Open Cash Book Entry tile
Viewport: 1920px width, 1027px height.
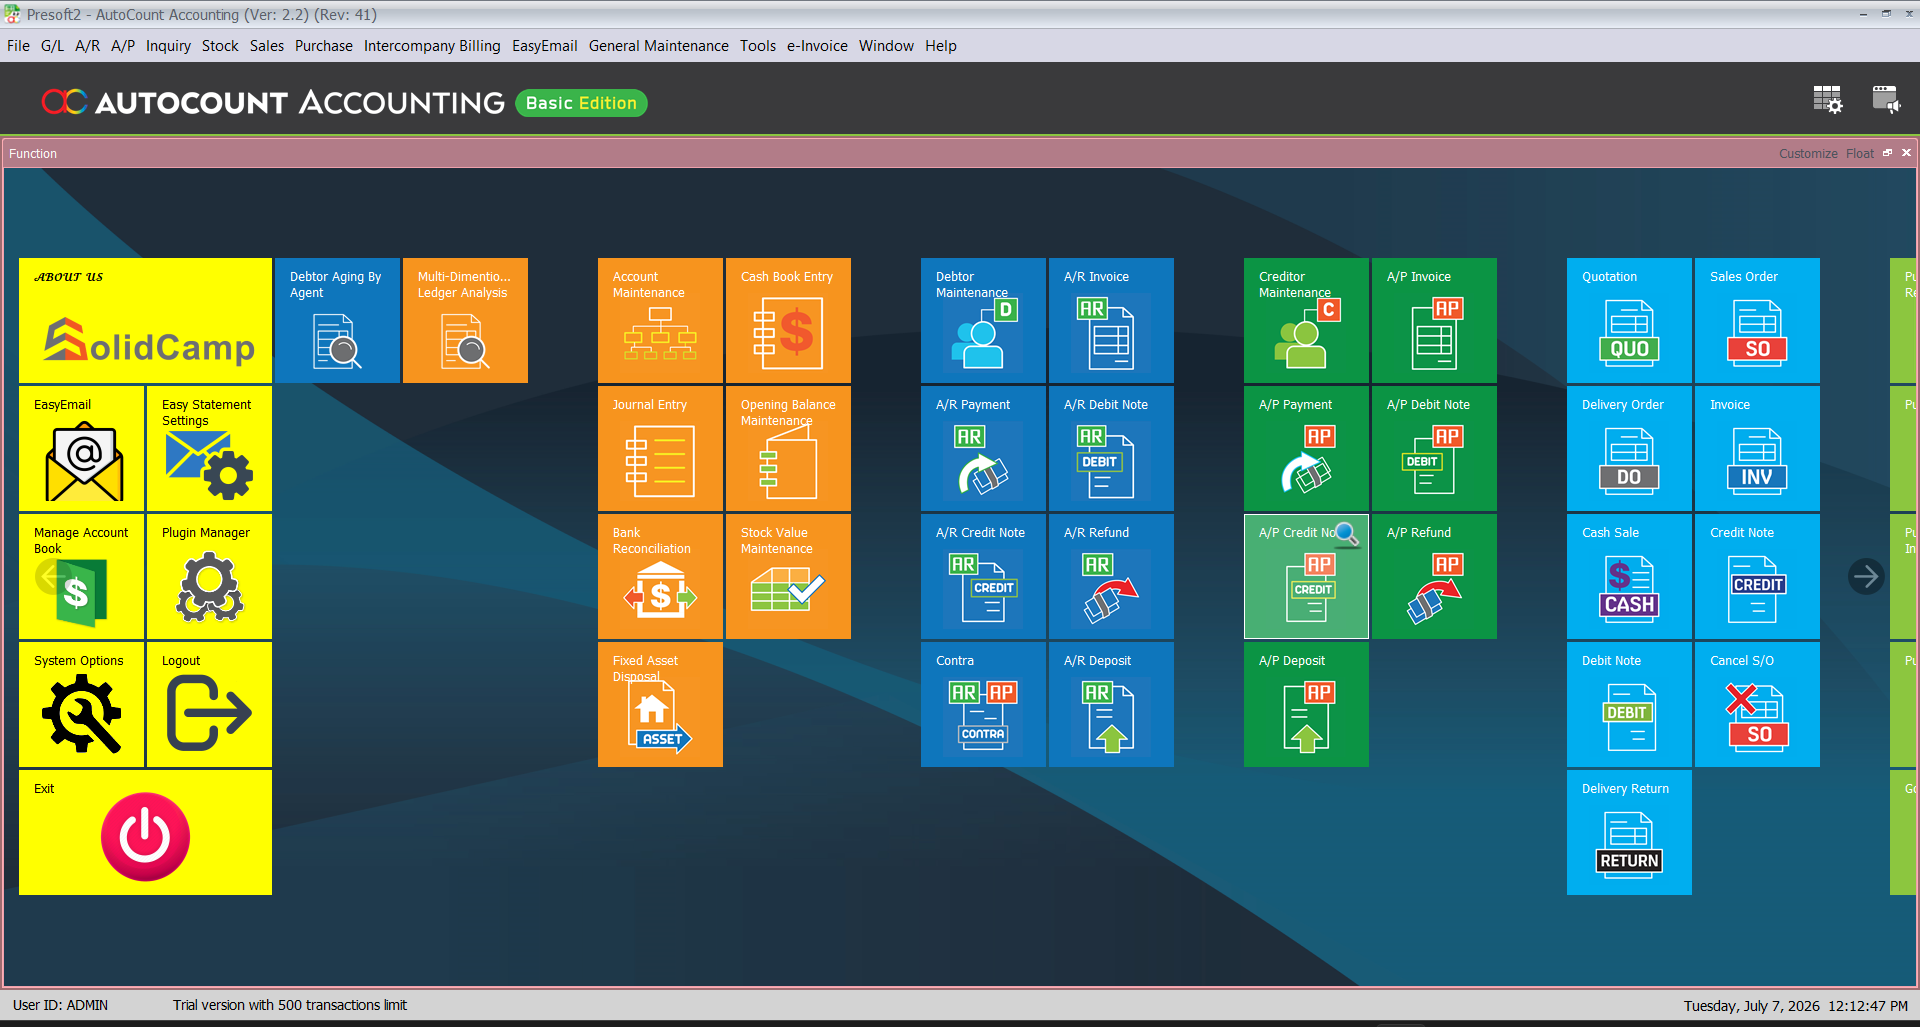[788, 320]
